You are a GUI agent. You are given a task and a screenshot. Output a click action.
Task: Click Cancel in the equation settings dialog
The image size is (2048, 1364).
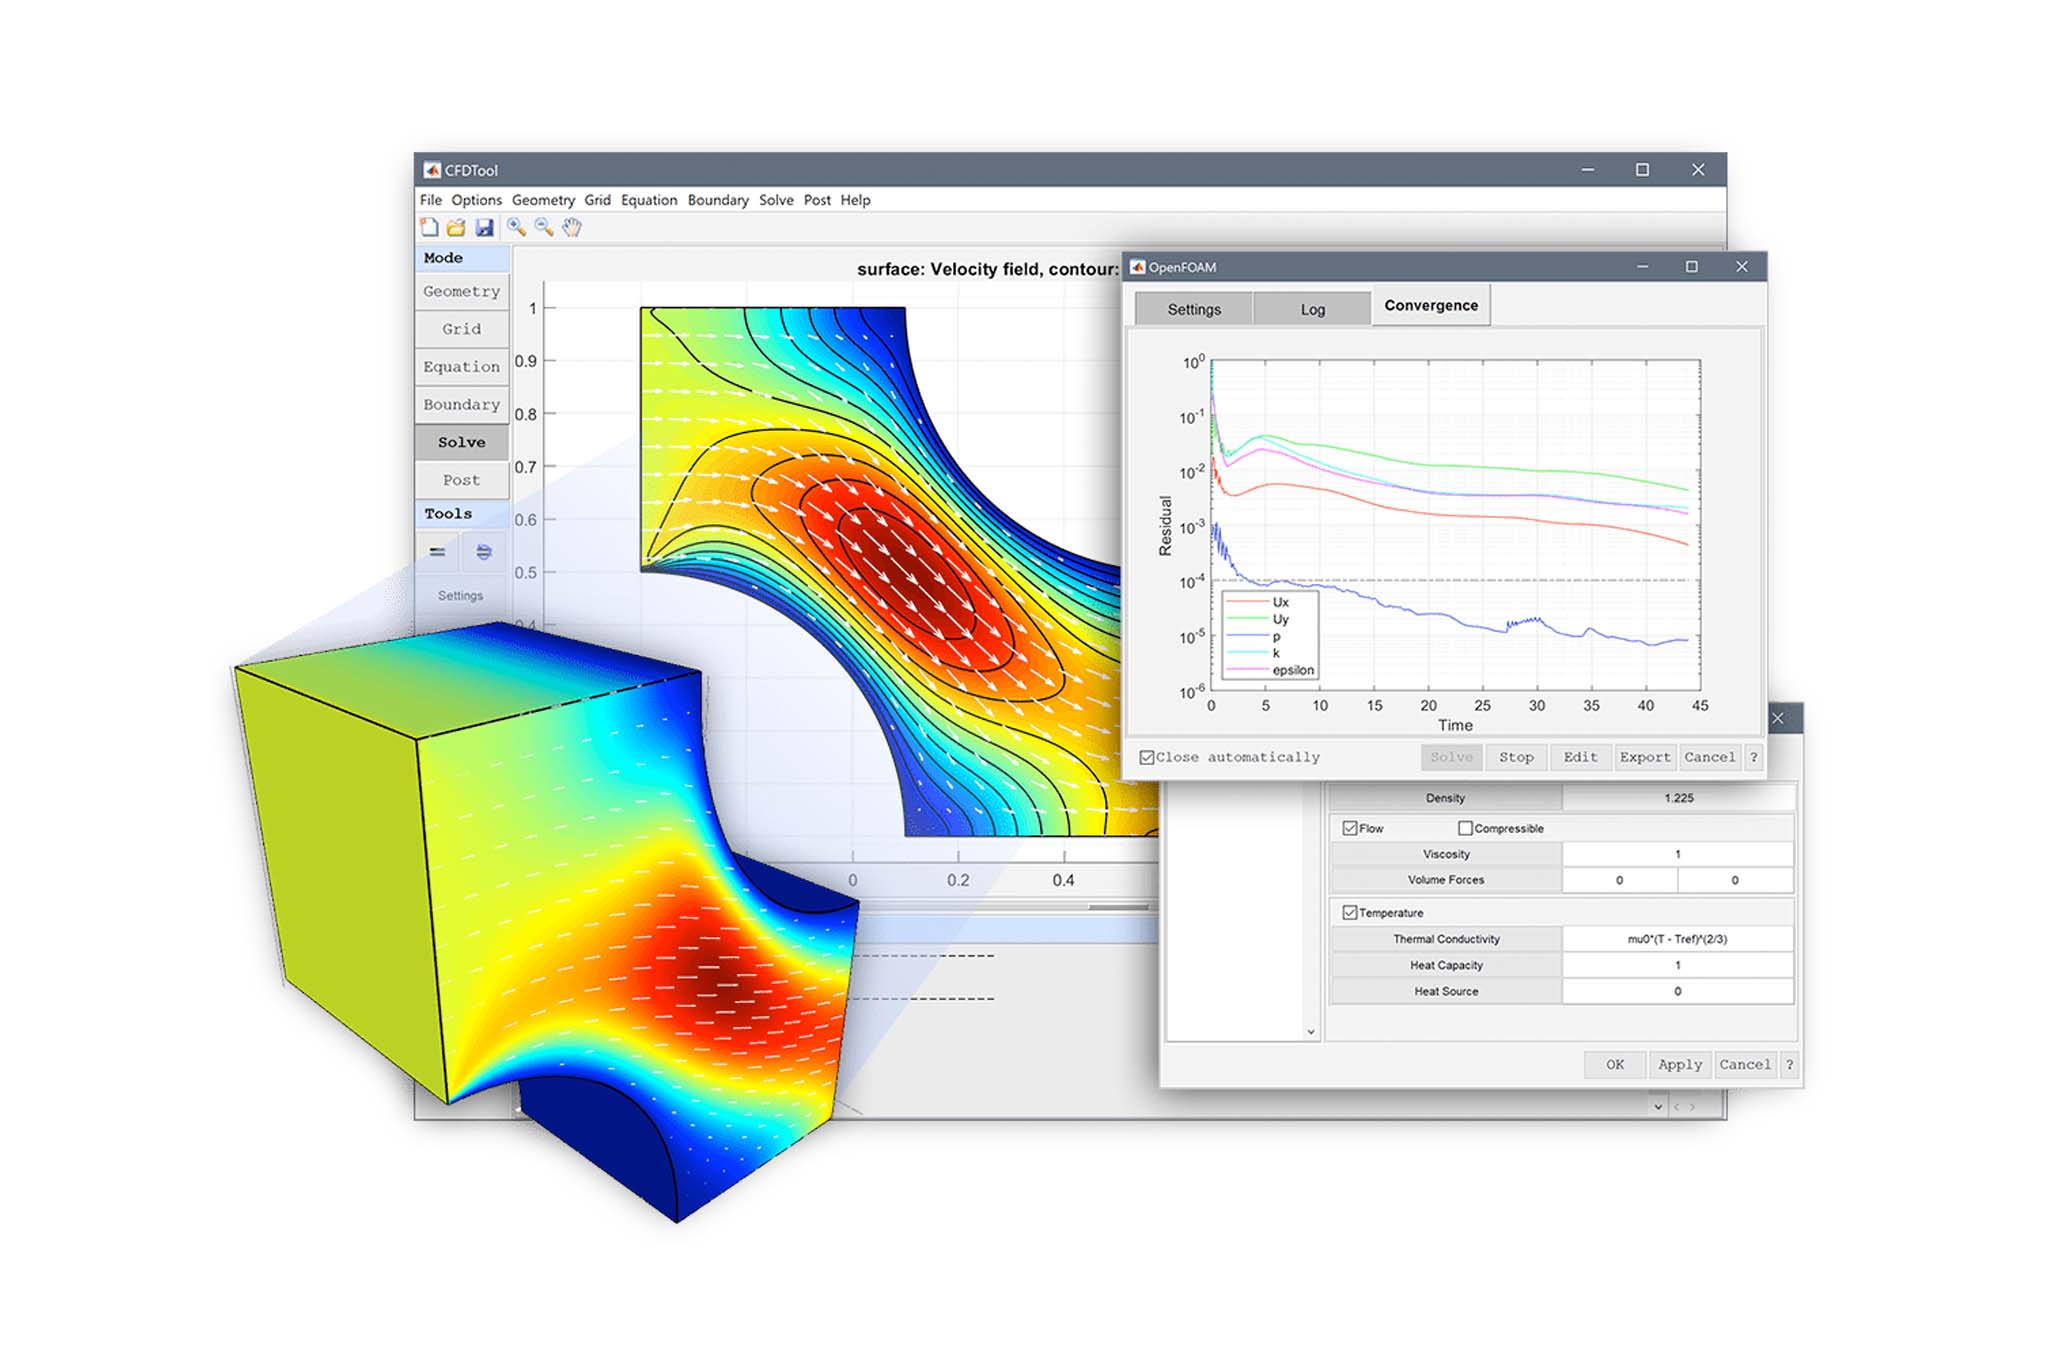[1745, 1065]
